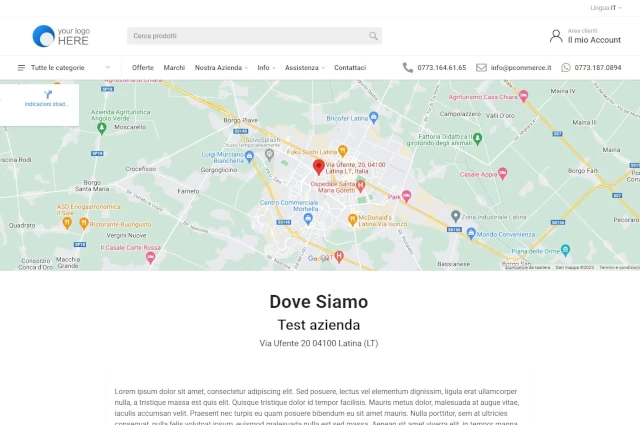The width and height of the screenshot is (640, 425).
Task: Click the McDonald's Latina Via Isonzo marker
Action: pos(352,219)
